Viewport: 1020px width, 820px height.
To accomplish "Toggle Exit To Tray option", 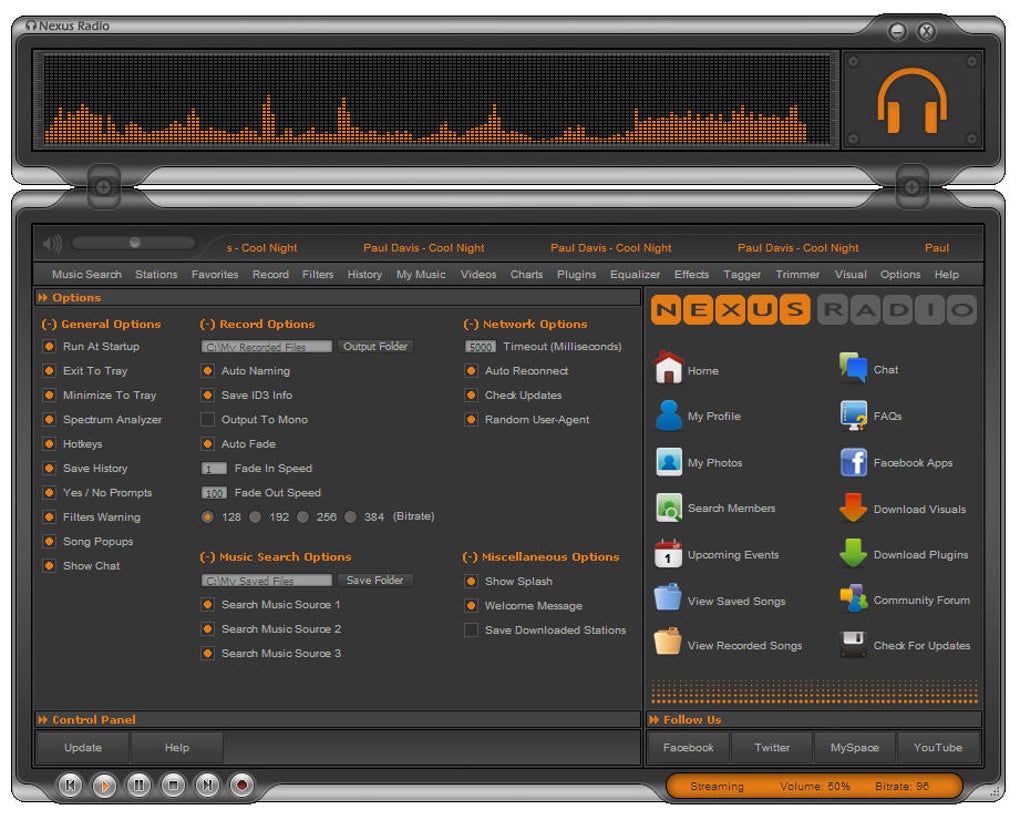I will pos(49,371).
